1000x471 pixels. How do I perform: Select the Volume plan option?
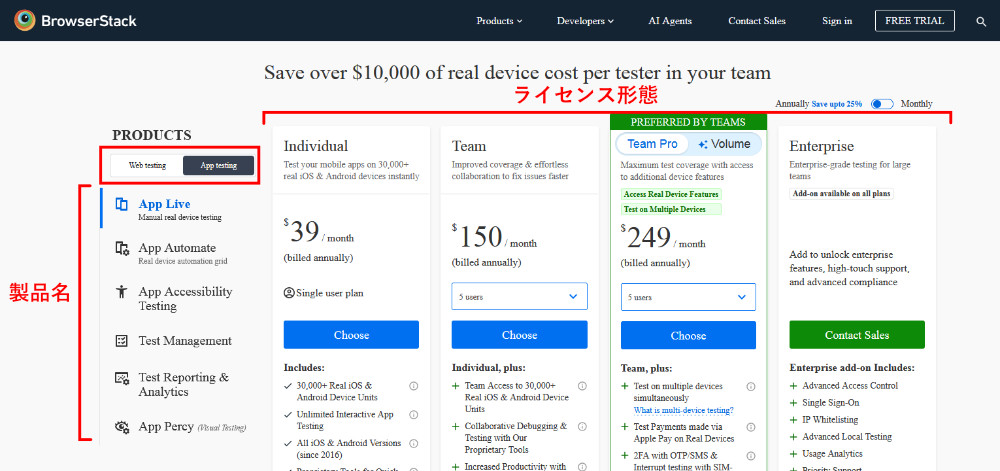click(724, 144)
